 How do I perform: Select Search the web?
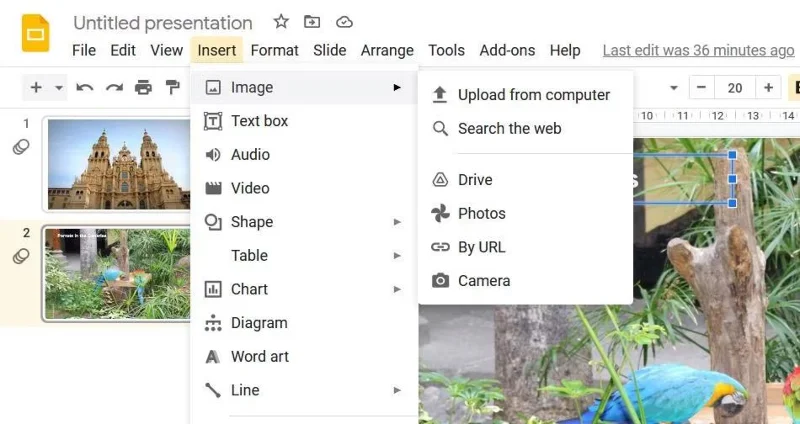pyautogui.click(x=526, y=129)
